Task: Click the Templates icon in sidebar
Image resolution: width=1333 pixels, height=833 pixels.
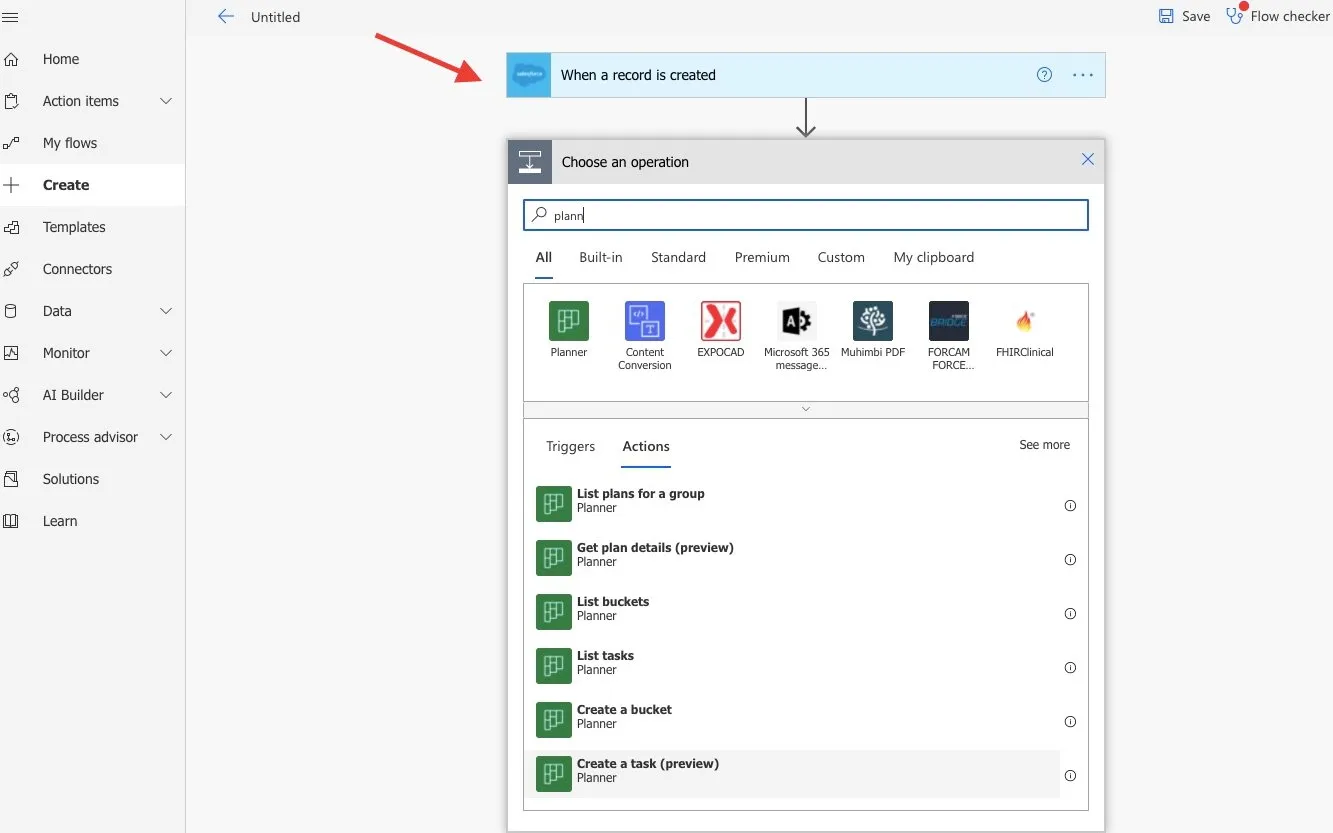Action: pos(12,227)
